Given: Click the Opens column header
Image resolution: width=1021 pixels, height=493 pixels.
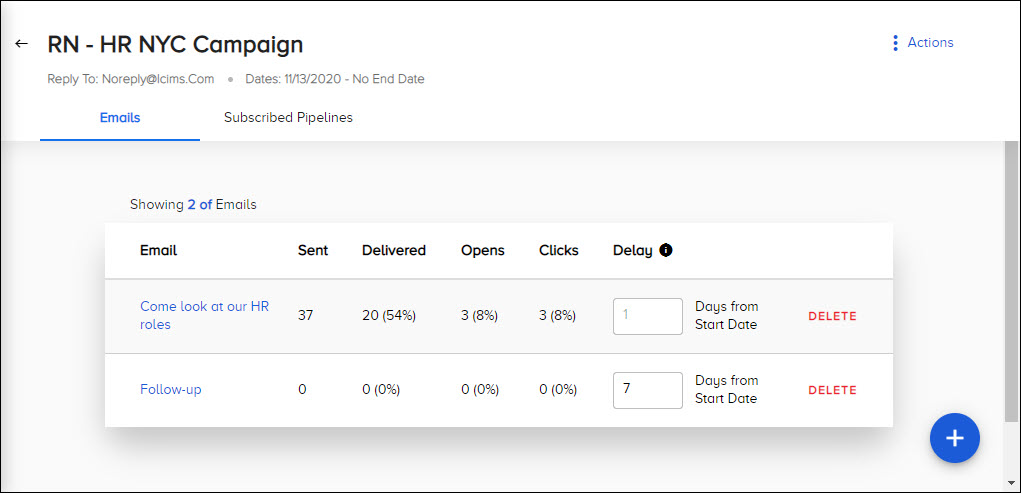Looking at the screenshot, I should 482,250.
